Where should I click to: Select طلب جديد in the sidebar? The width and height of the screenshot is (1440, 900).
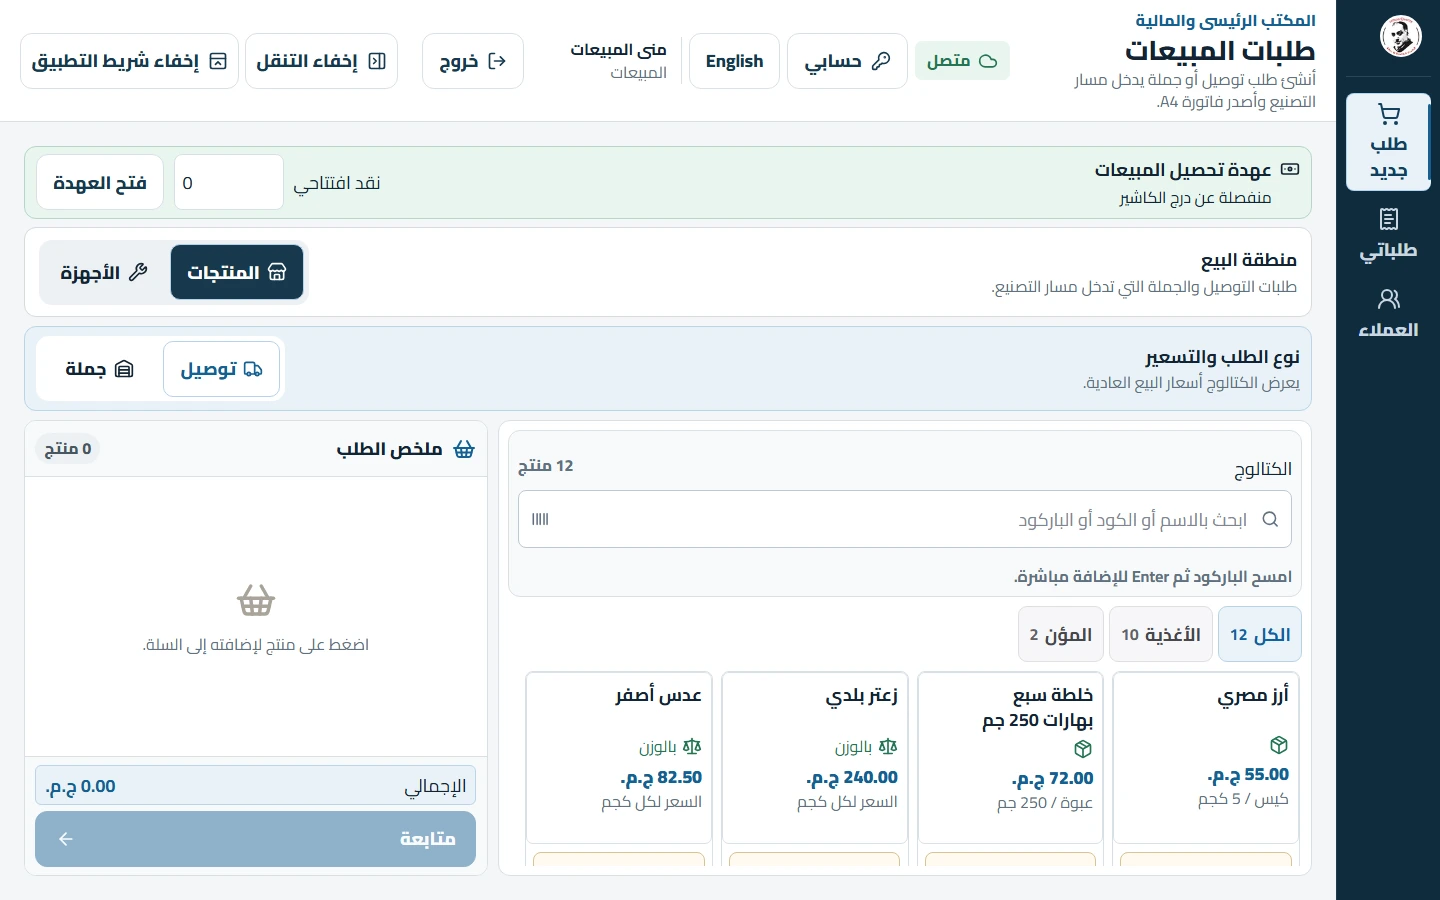click(x=1388, y=142)
